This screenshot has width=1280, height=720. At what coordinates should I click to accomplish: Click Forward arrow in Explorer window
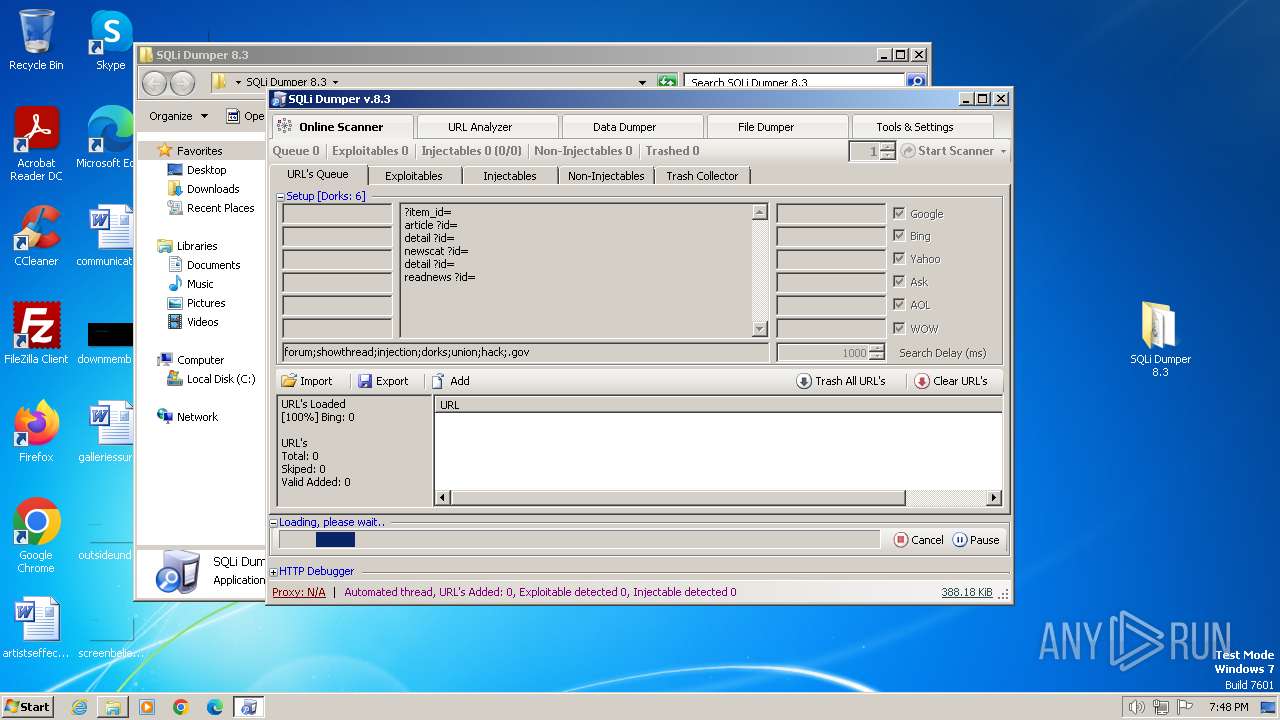182,83
